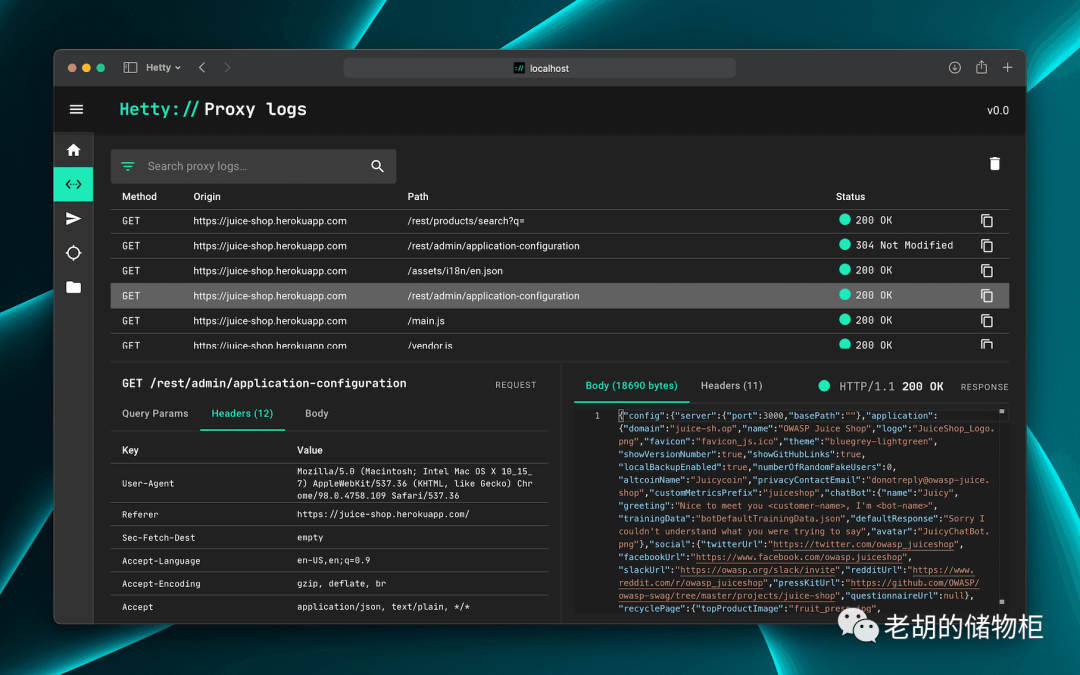Go forward with the browser forward arrow
The width and height of the screenshot is (1080, 675).
(x=227, y=68)
